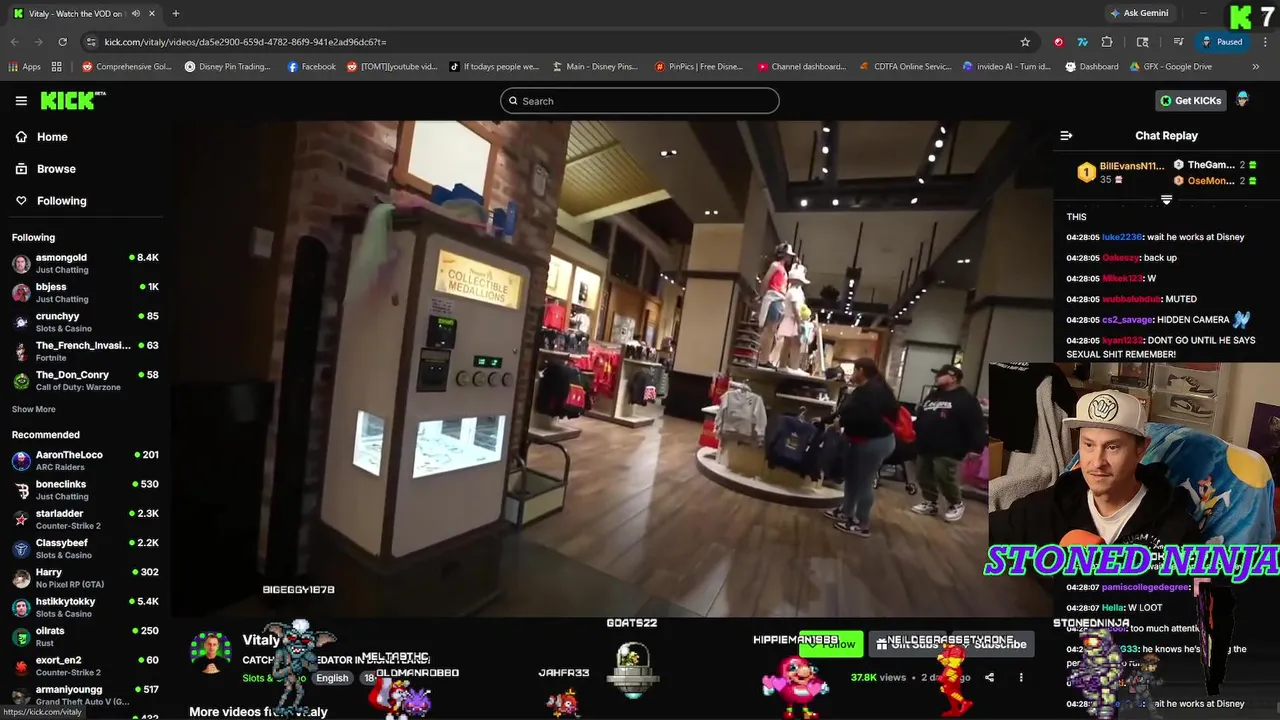Open the Extensions puzzle icon menu
1280x720 pixels.
(1107, 42)
